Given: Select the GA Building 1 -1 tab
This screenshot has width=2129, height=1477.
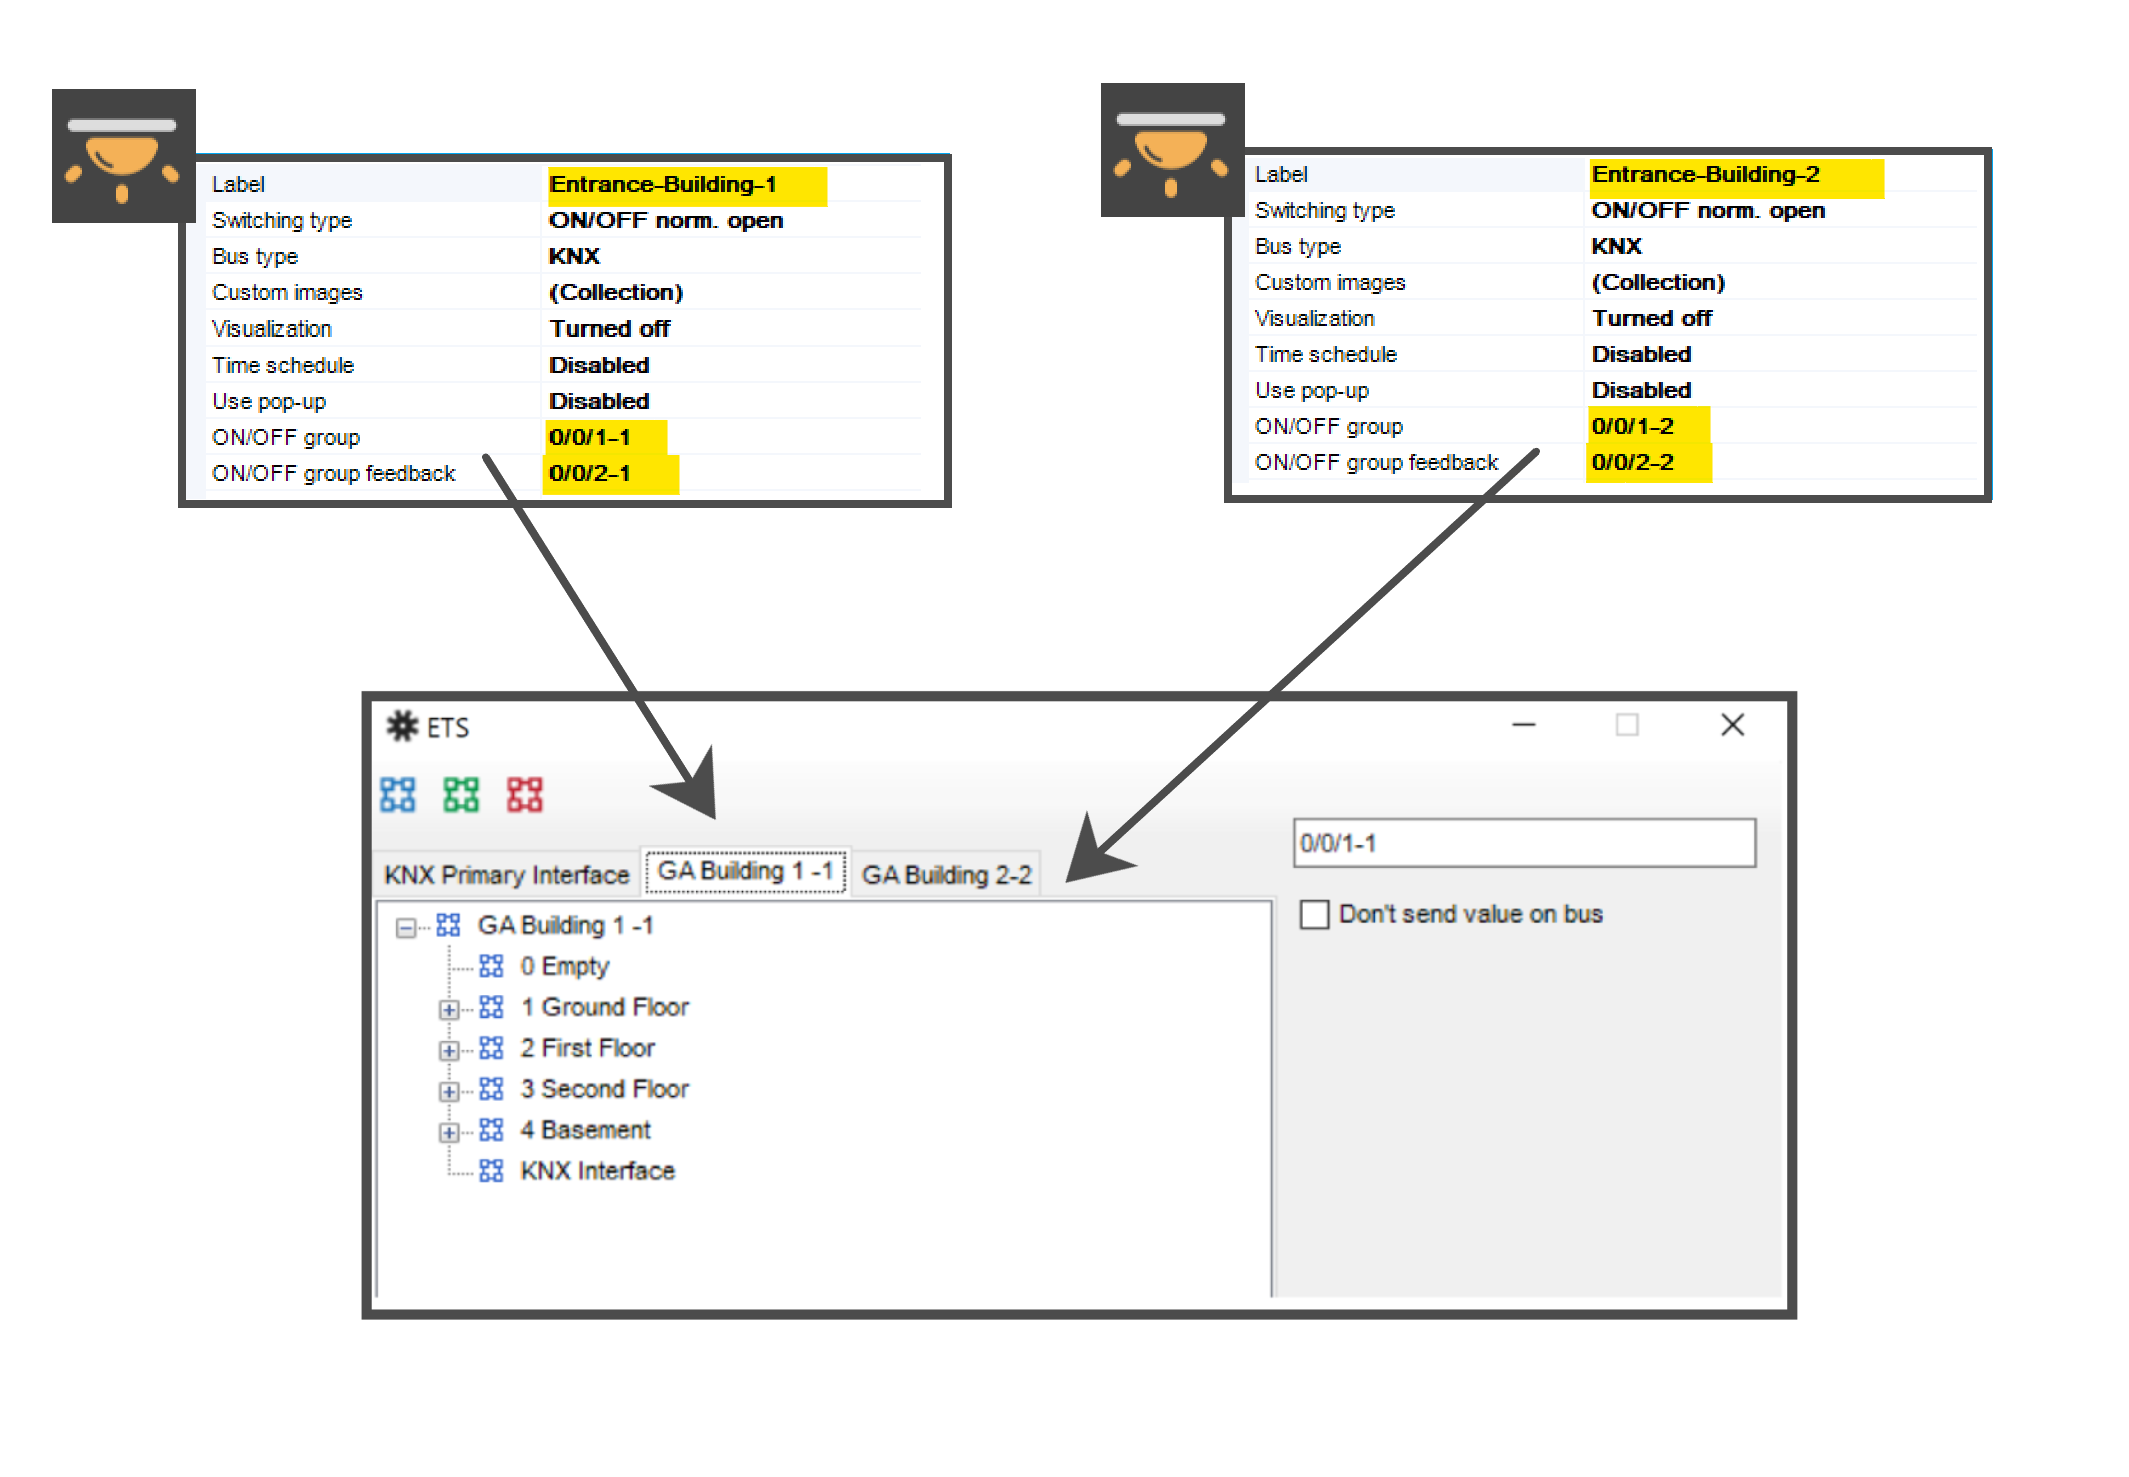Looking at the screenshot, I should coord(745,871).
